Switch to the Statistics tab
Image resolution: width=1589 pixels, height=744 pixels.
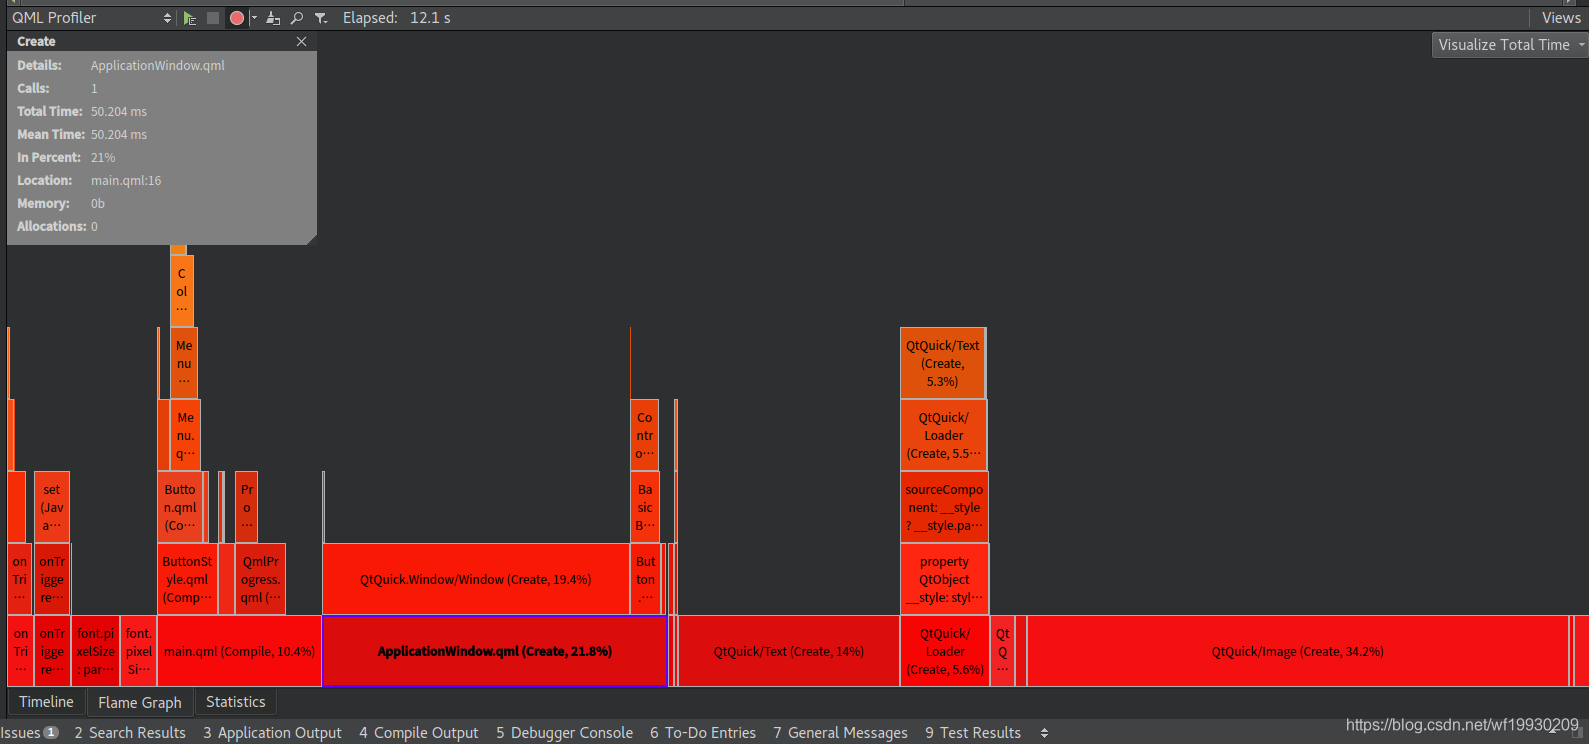click(236, 702)
